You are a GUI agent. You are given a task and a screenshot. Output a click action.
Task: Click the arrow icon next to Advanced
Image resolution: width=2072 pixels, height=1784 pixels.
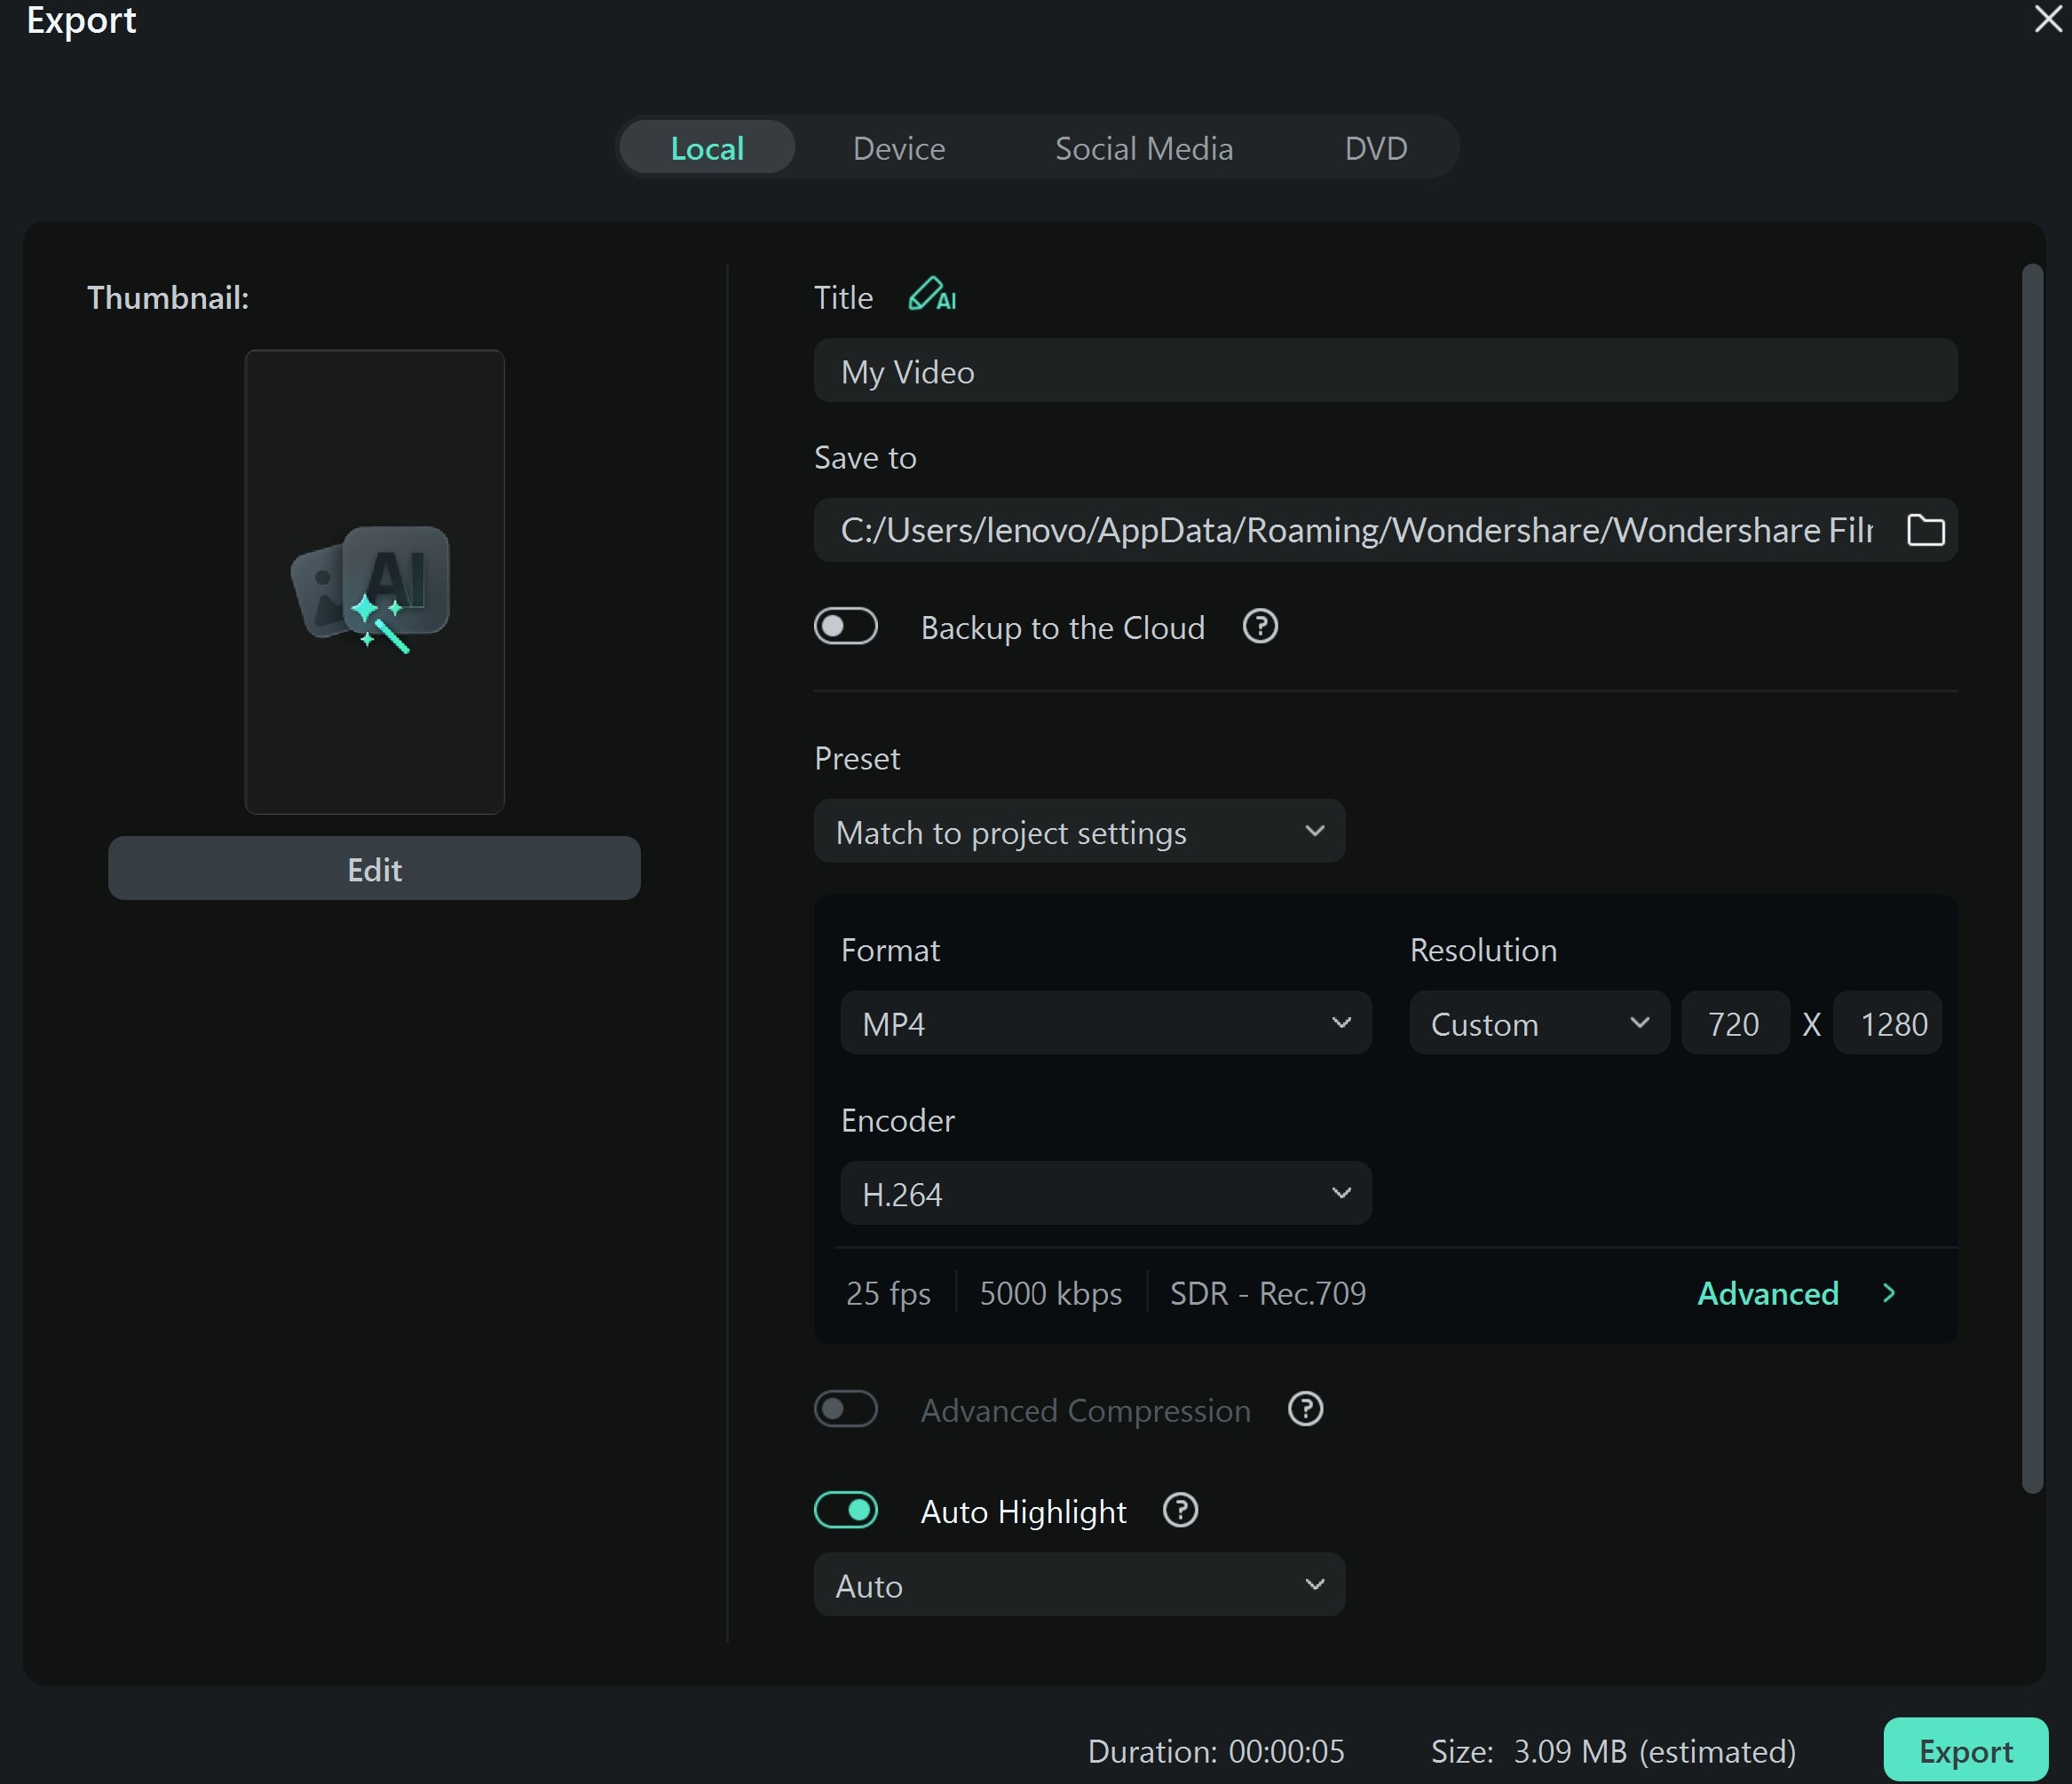tap(1888, 1293)
